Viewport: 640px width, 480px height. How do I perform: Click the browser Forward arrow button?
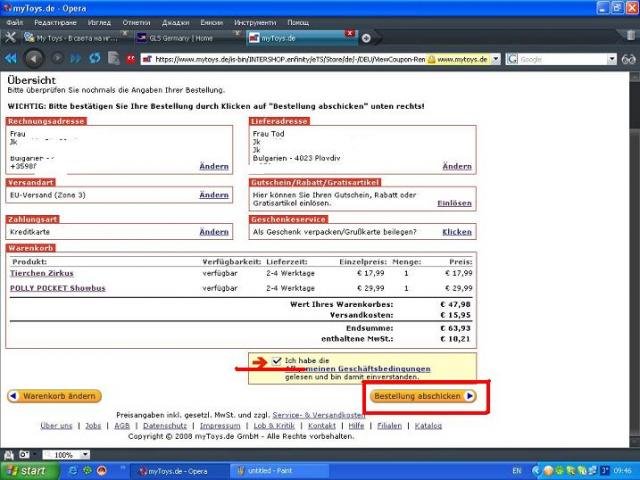coord(59,59)
